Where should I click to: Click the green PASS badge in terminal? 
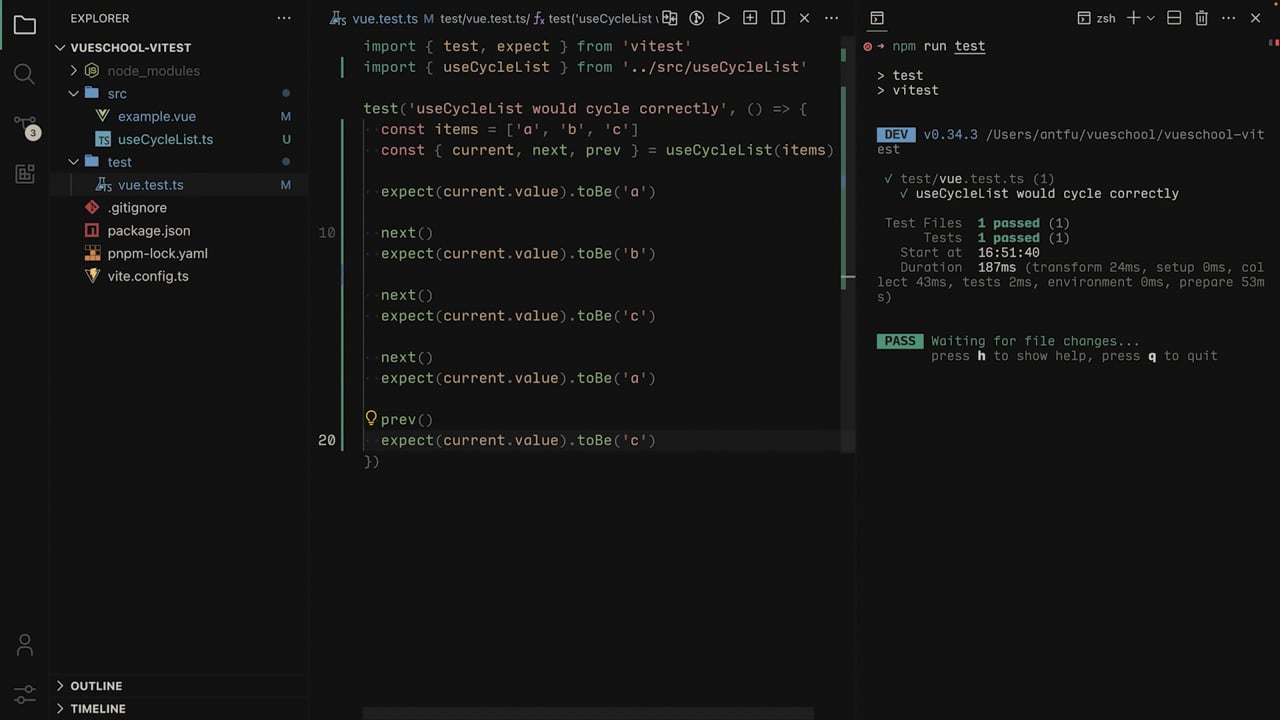pos(900,341)
